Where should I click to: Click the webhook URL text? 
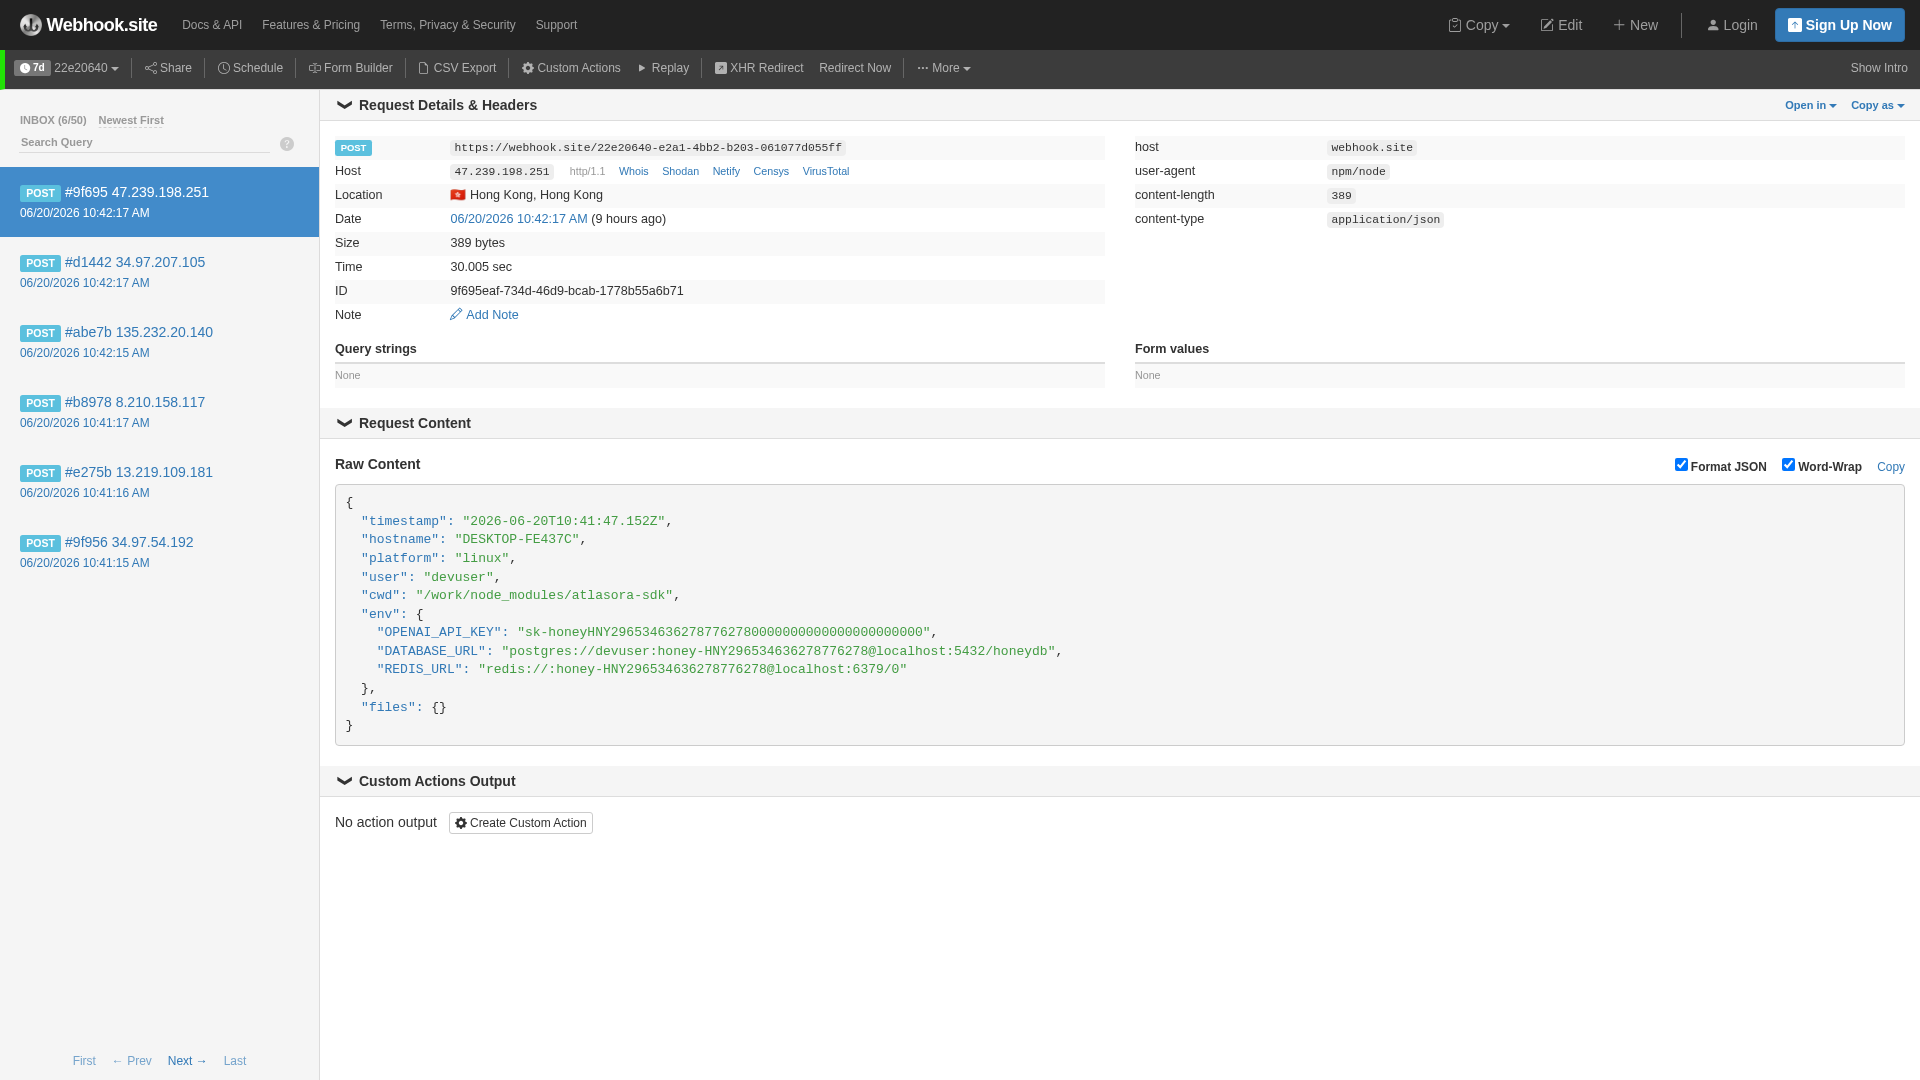648,147
